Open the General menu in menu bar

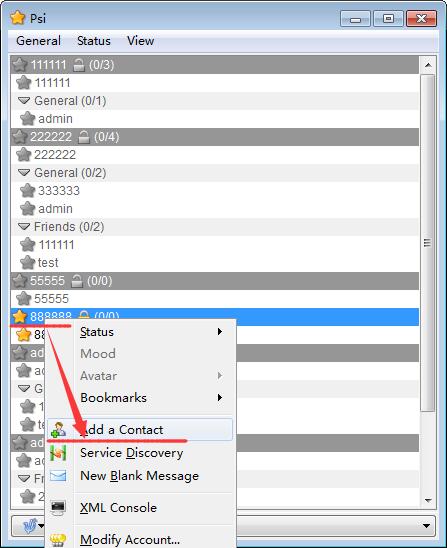click(x=38, y=41)
